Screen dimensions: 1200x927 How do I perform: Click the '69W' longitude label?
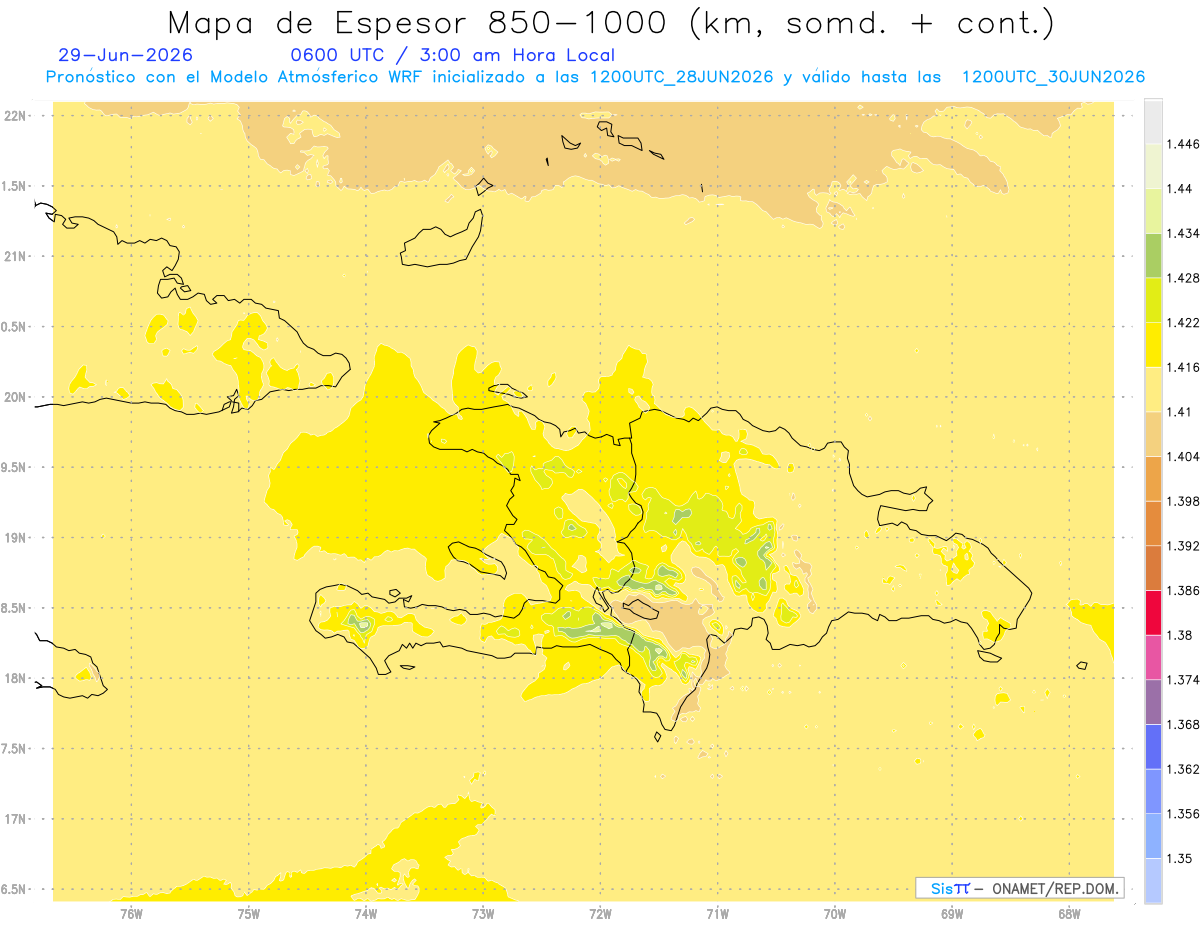[x=952, y=913]
